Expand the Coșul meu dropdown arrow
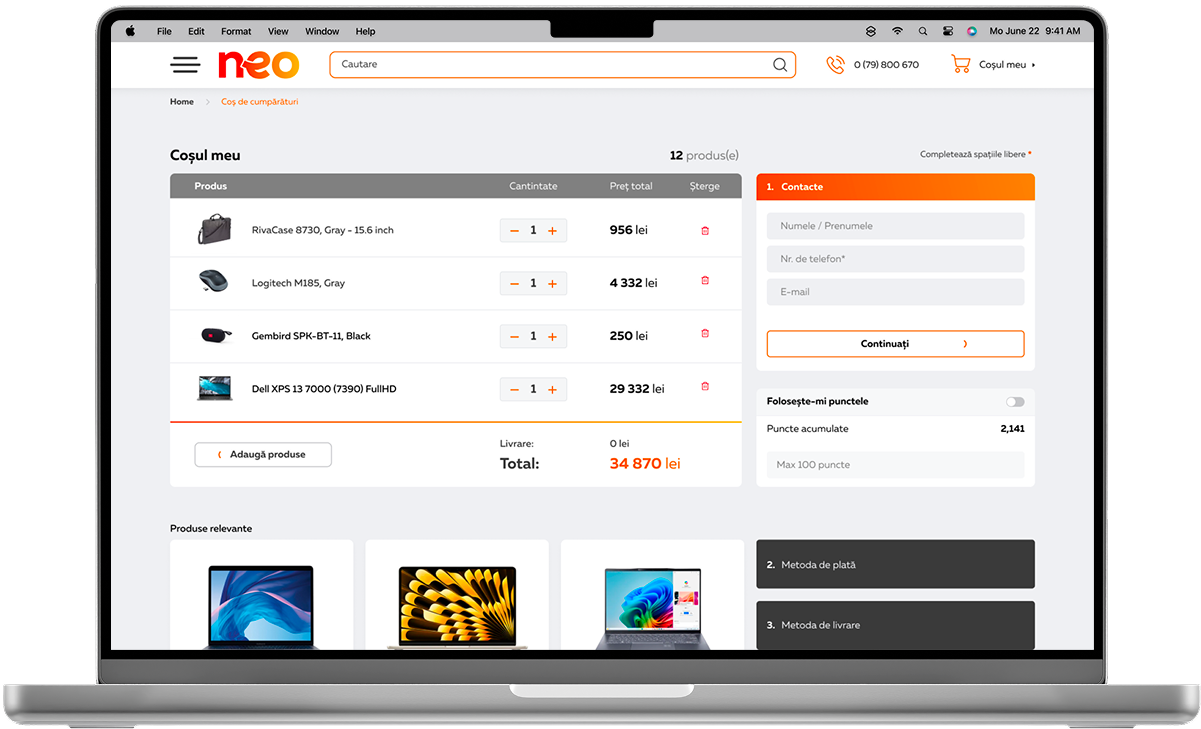1201x729 pixels. tap(1033, 65)
